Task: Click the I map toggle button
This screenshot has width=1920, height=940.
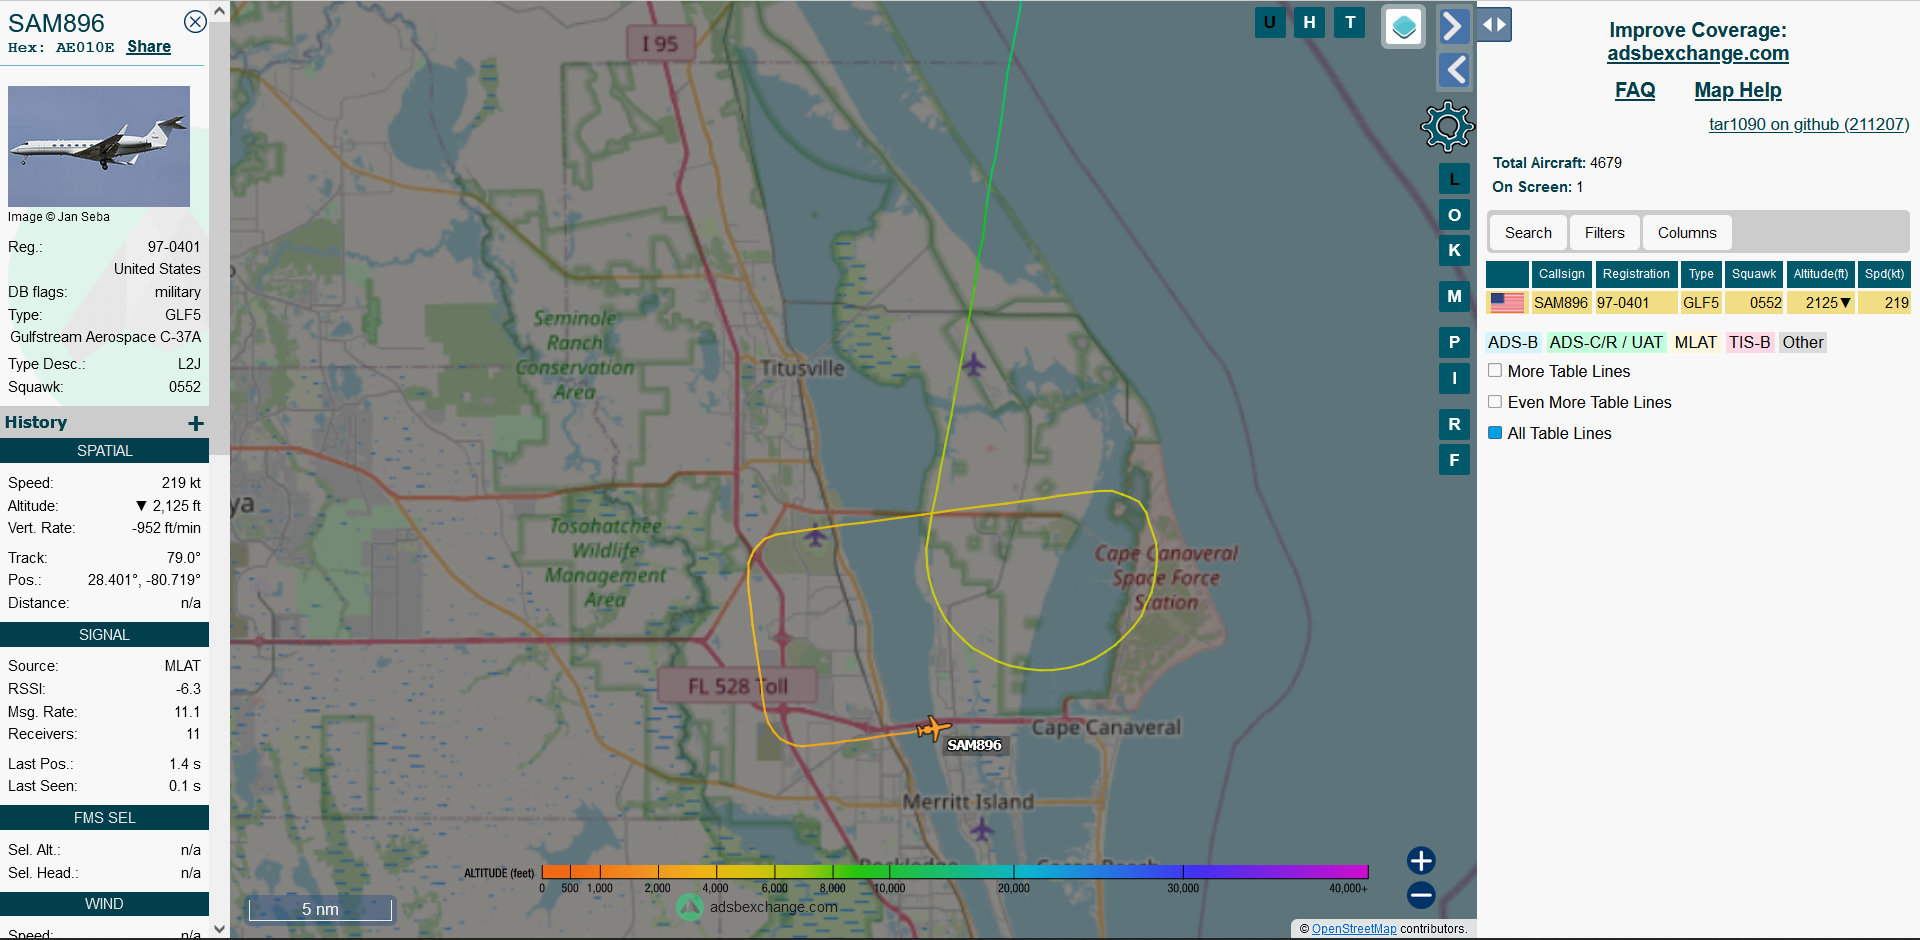Action: 1454,378
